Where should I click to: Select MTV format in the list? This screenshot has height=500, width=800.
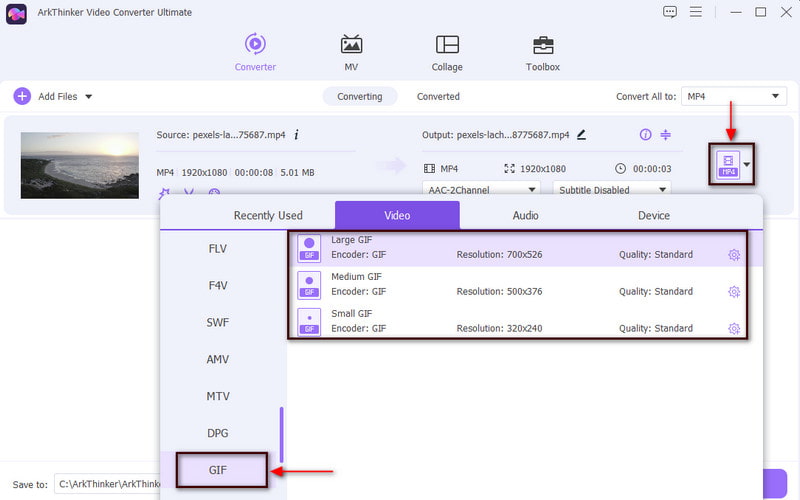click(x=218, y=396)
